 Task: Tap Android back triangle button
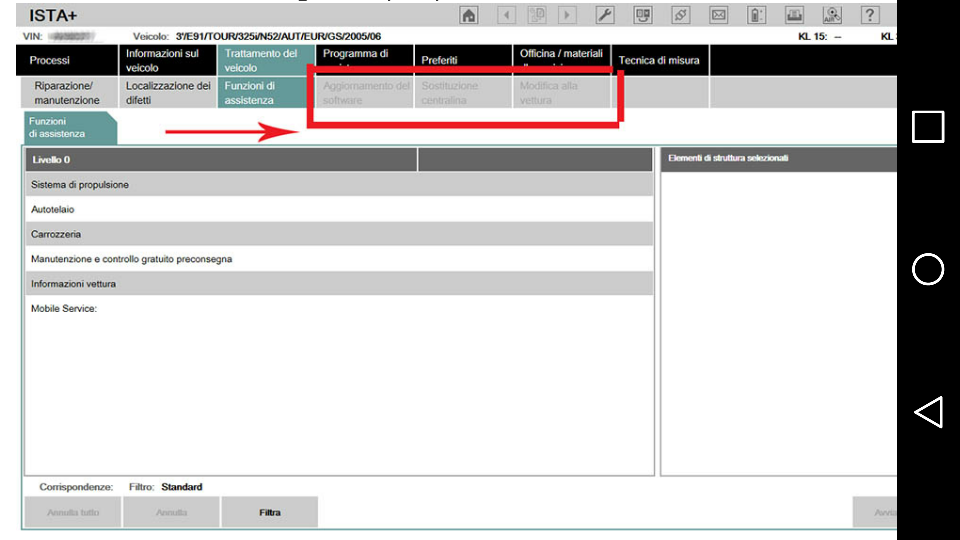coord(928,412)
